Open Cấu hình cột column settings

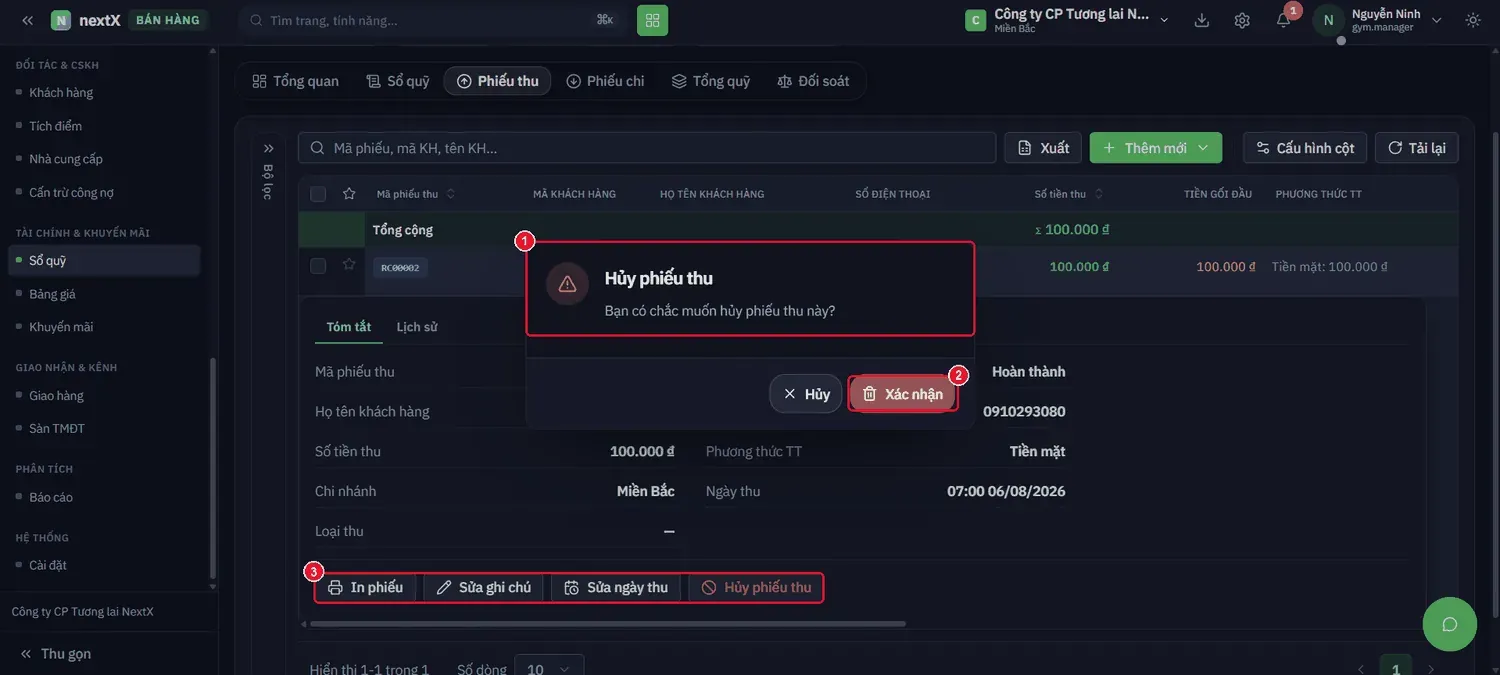click(x=1305, y=148)
